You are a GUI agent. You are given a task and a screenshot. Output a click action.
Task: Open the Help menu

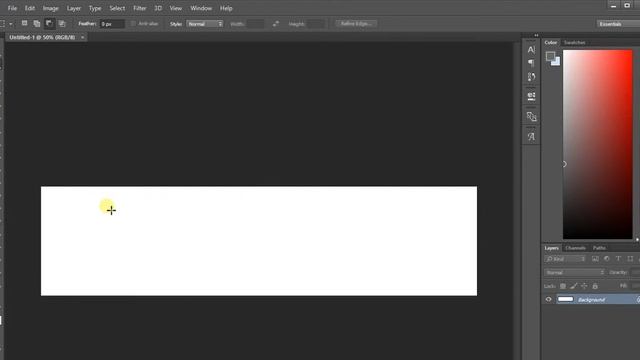coord(226,8)
